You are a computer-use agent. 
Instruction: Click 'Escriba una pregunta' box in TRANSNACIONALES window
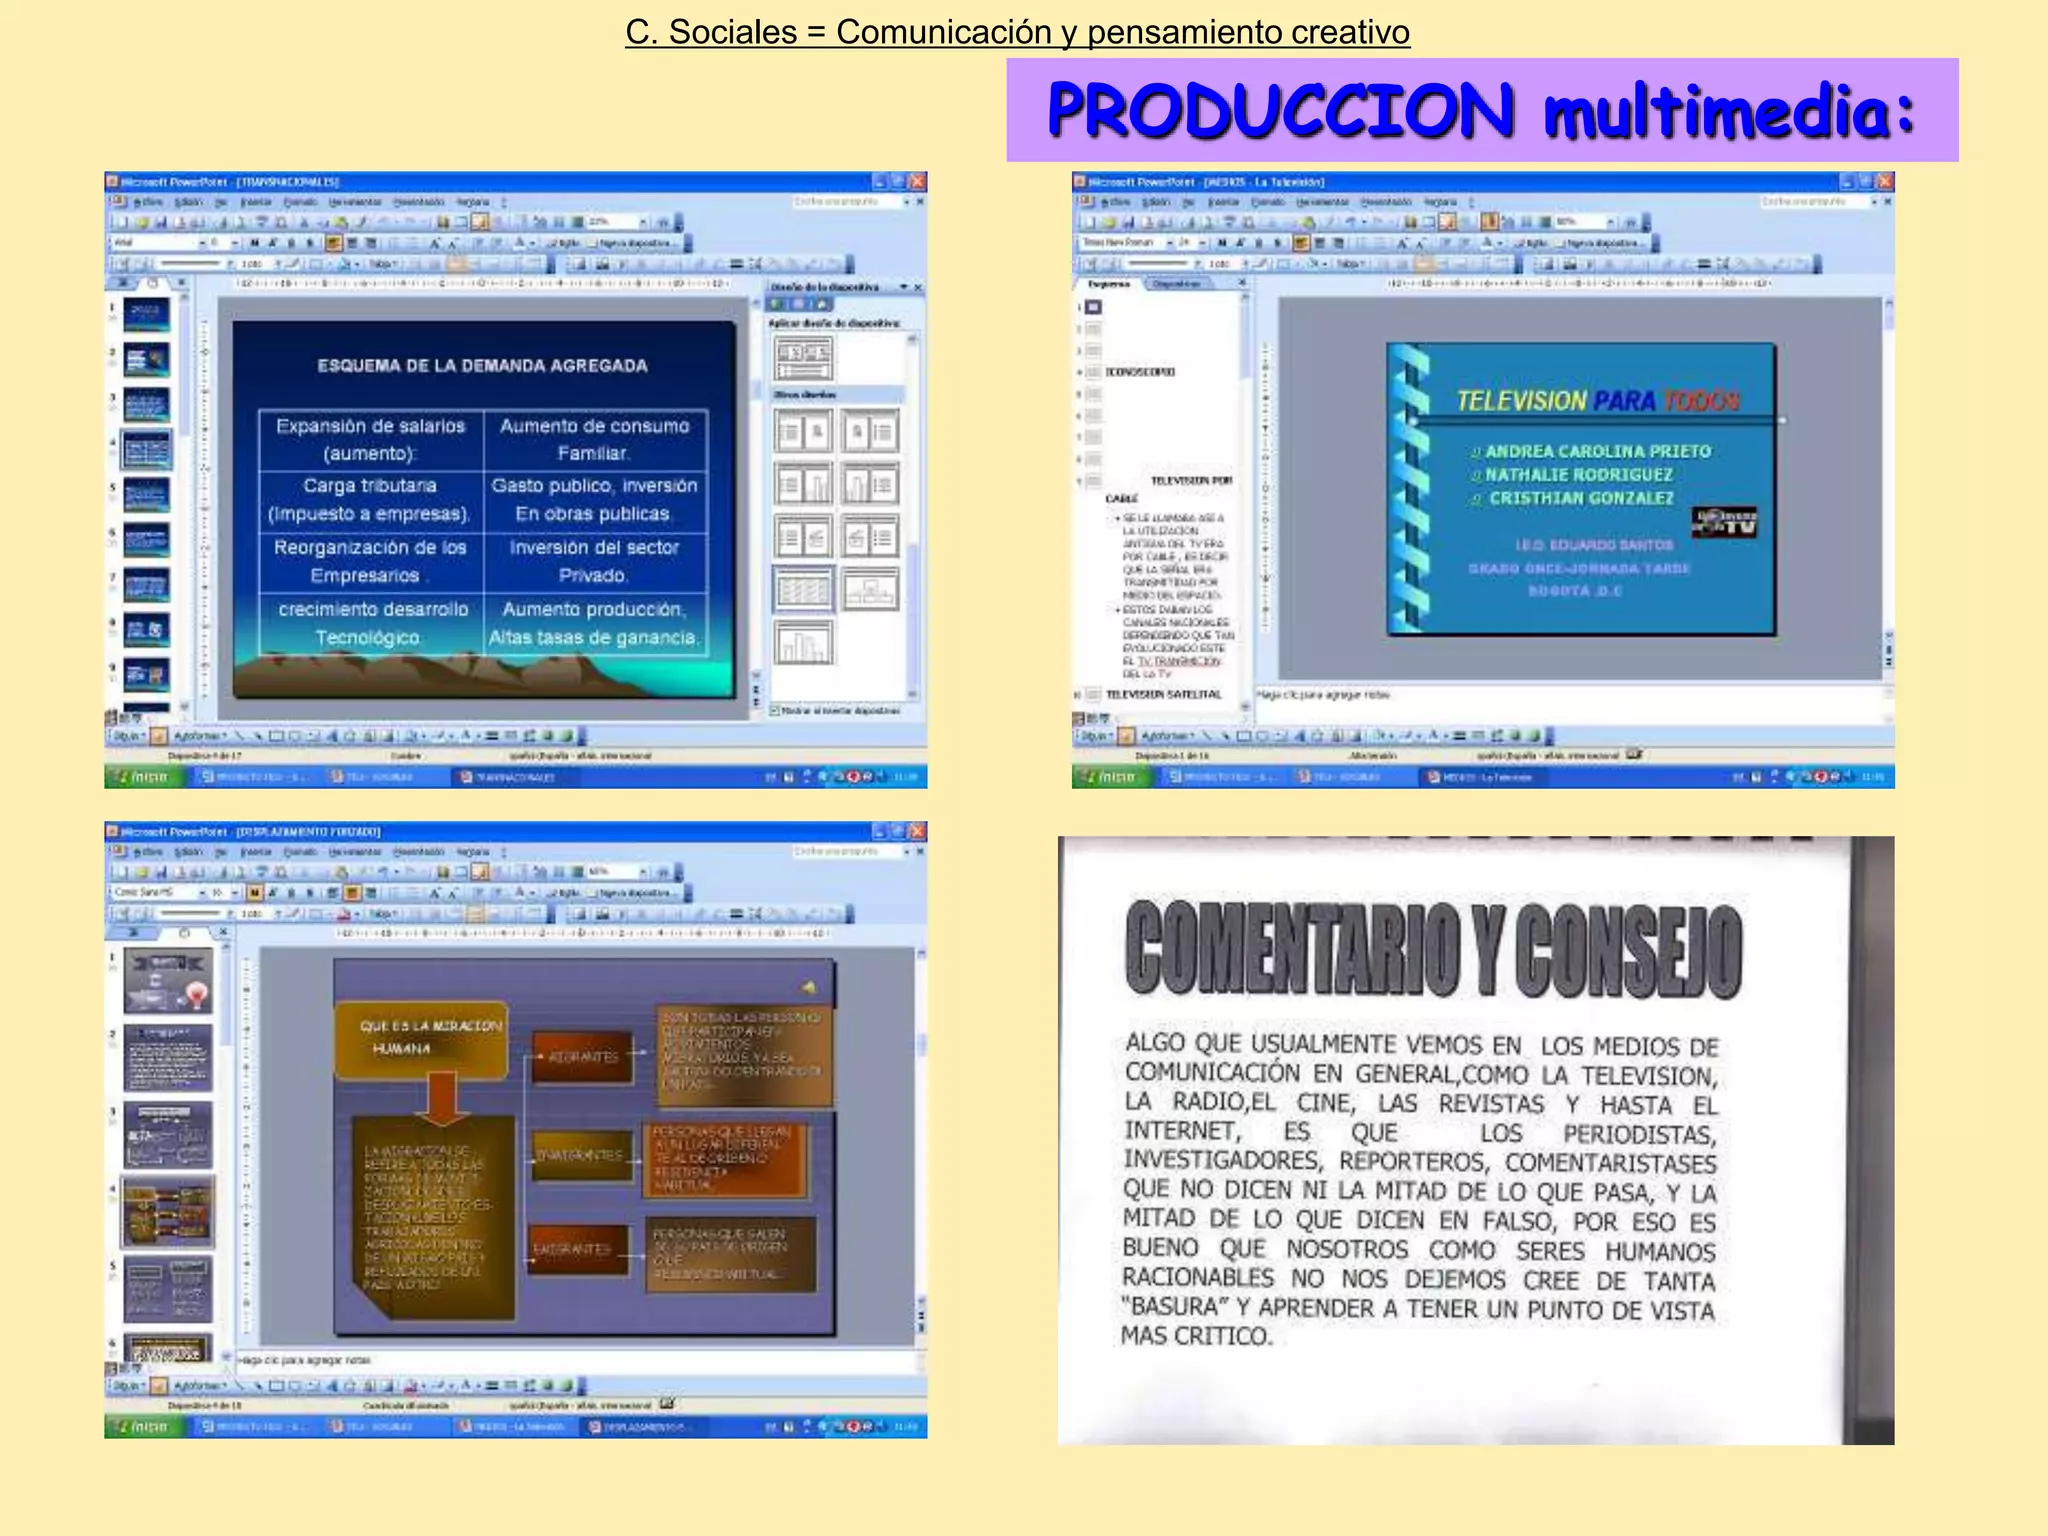tap(846, 202)
